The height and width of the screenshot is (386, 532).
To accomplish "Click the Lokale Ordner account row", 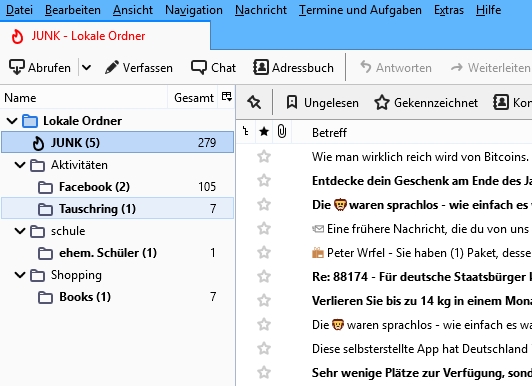I will tap(117, 120).
